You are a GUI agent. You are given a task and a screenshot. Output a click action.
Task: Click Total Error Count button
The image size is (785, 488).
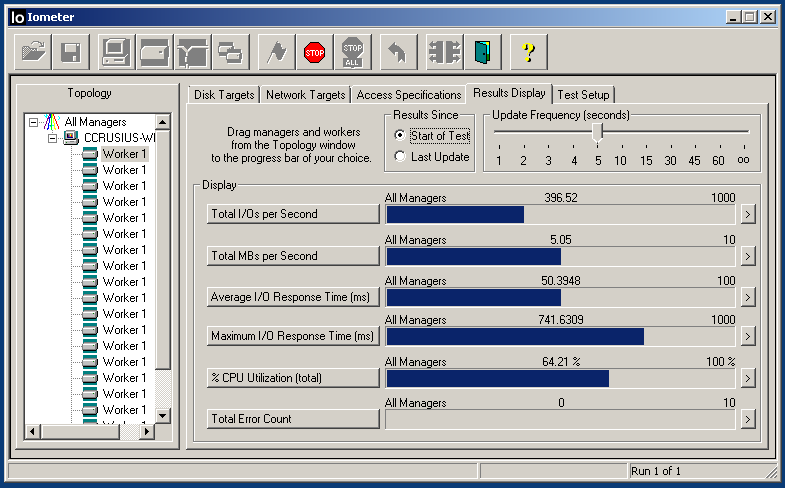(293, 419)
